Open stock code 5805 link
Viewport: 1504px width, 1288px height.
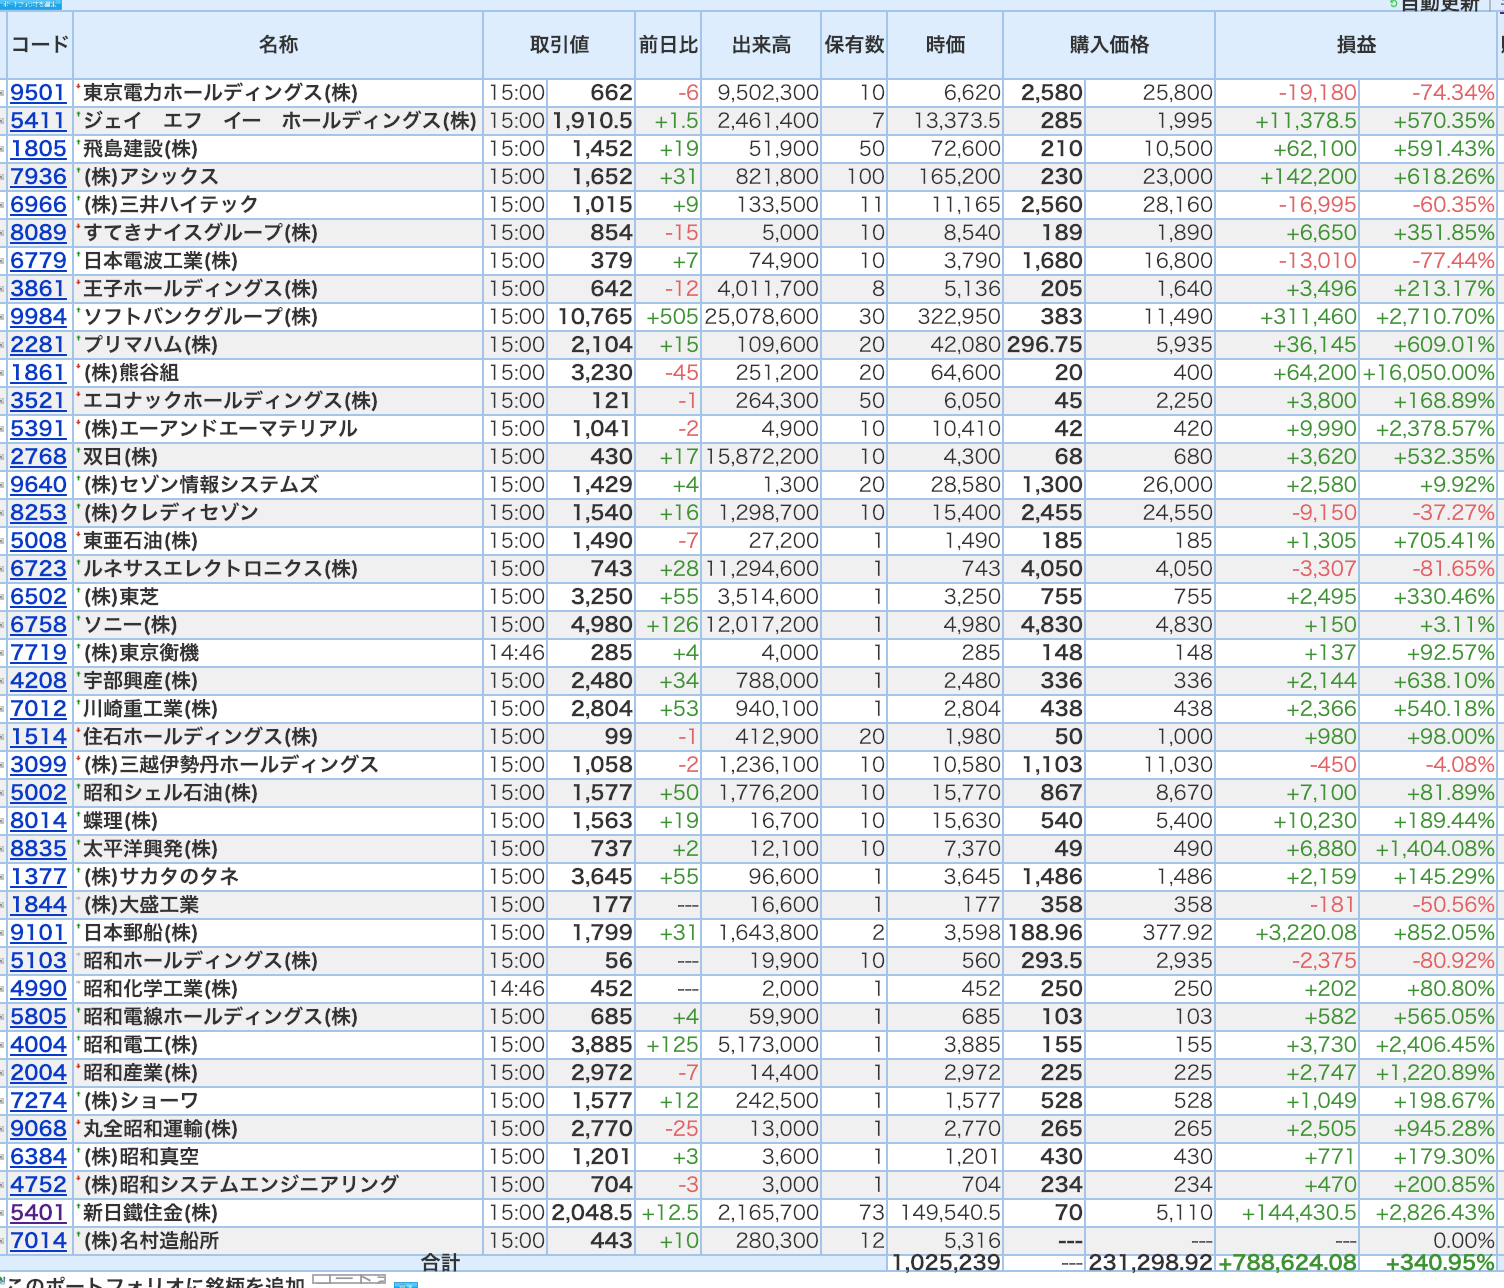[38, 1017]
